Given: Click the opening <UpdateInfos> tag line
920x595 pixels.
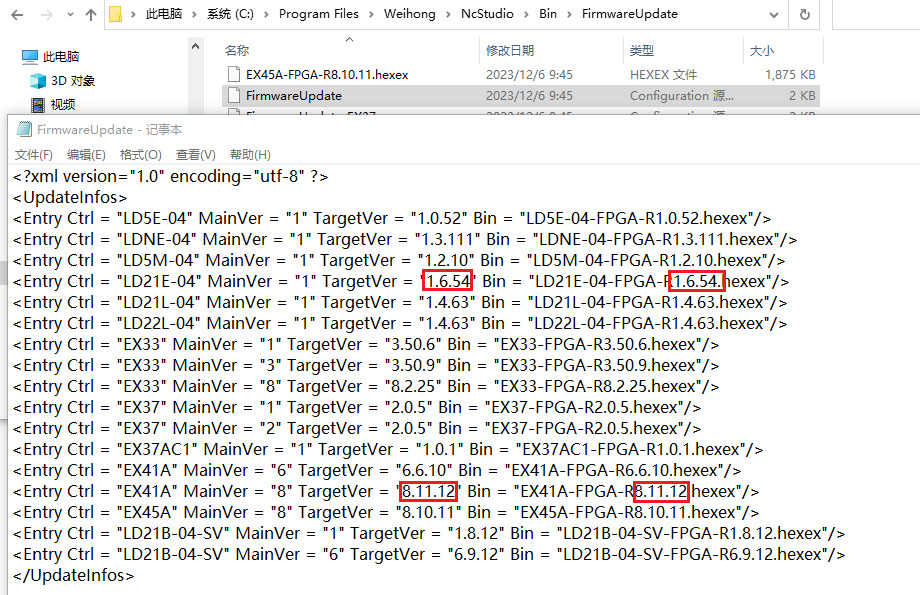Looking at the screenshot, I should pos(70,197).
